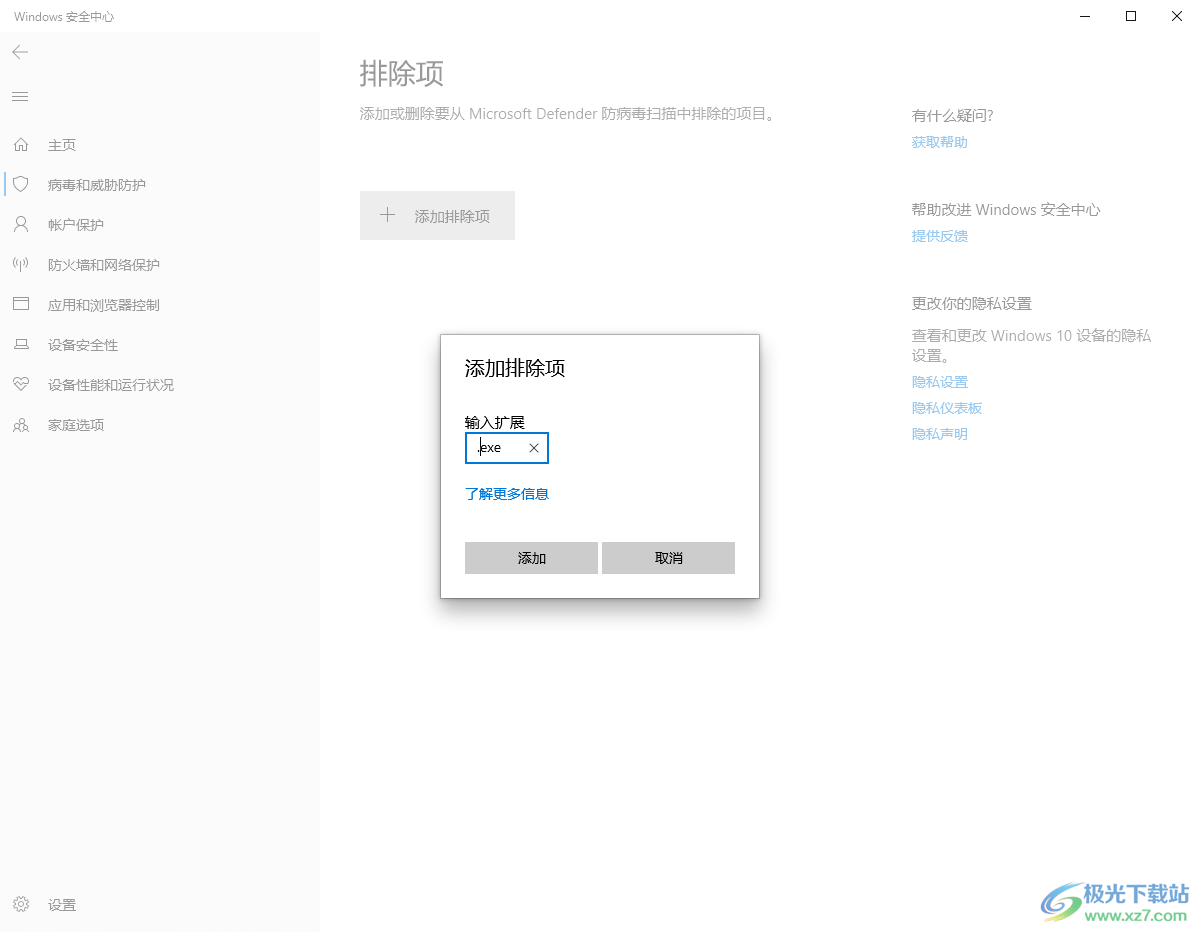Click the antenna icon for 防火墙和网络保护
The height and width of the screenshot is (932, 1200).
(x=20, y=265)
